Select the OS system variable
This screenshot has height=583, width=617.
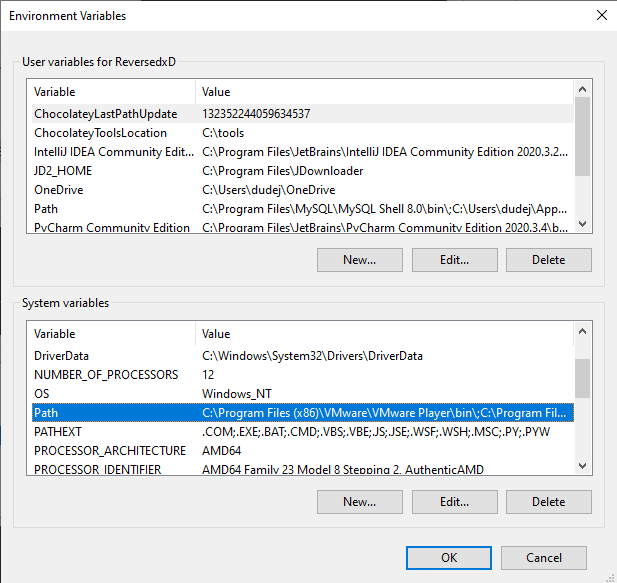click(x=302, y=393)
